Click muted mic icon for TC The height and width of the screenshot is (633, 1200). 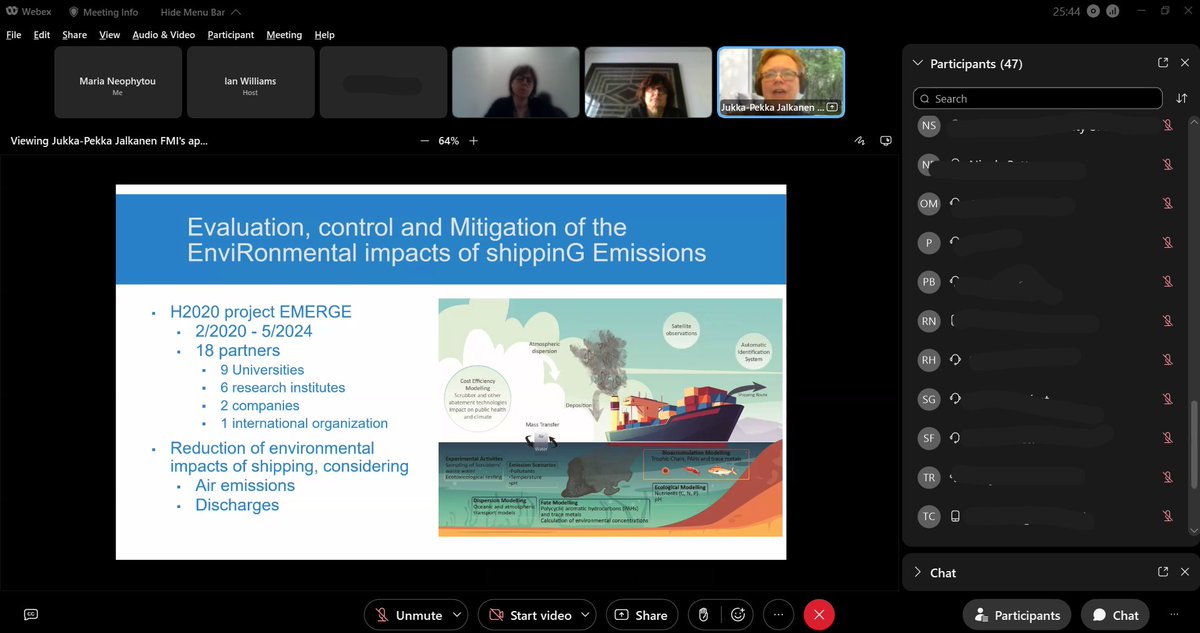(x=1167, y=516)
